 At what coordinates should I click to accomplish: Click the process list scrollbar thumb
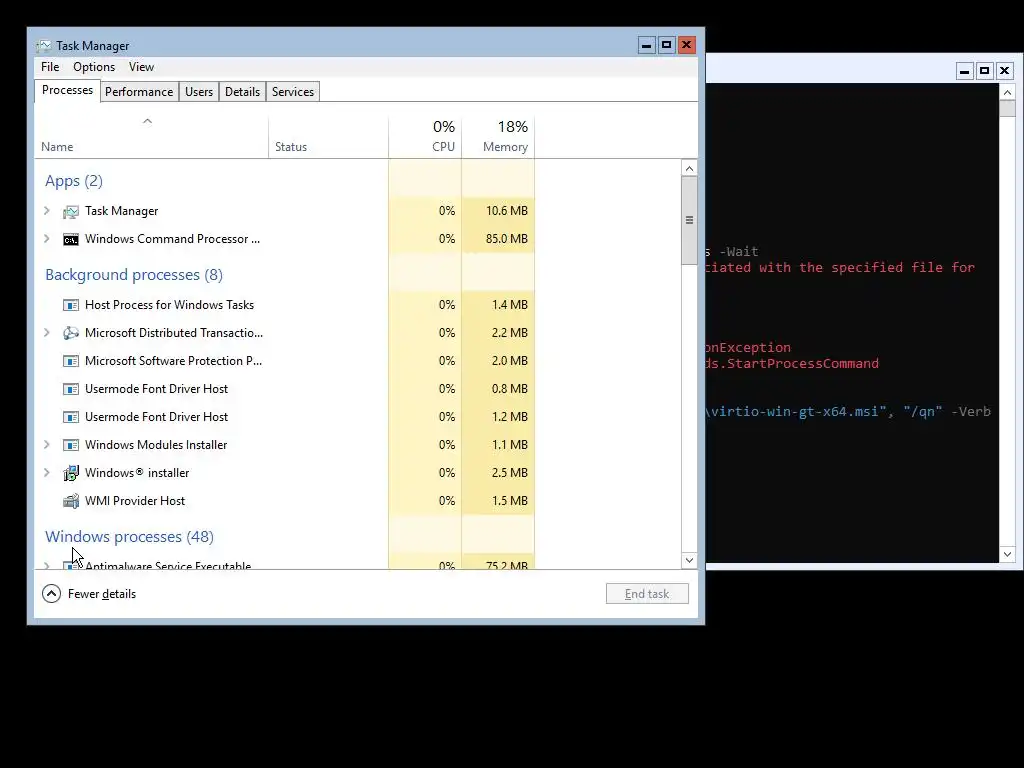[x=689, y=220]
